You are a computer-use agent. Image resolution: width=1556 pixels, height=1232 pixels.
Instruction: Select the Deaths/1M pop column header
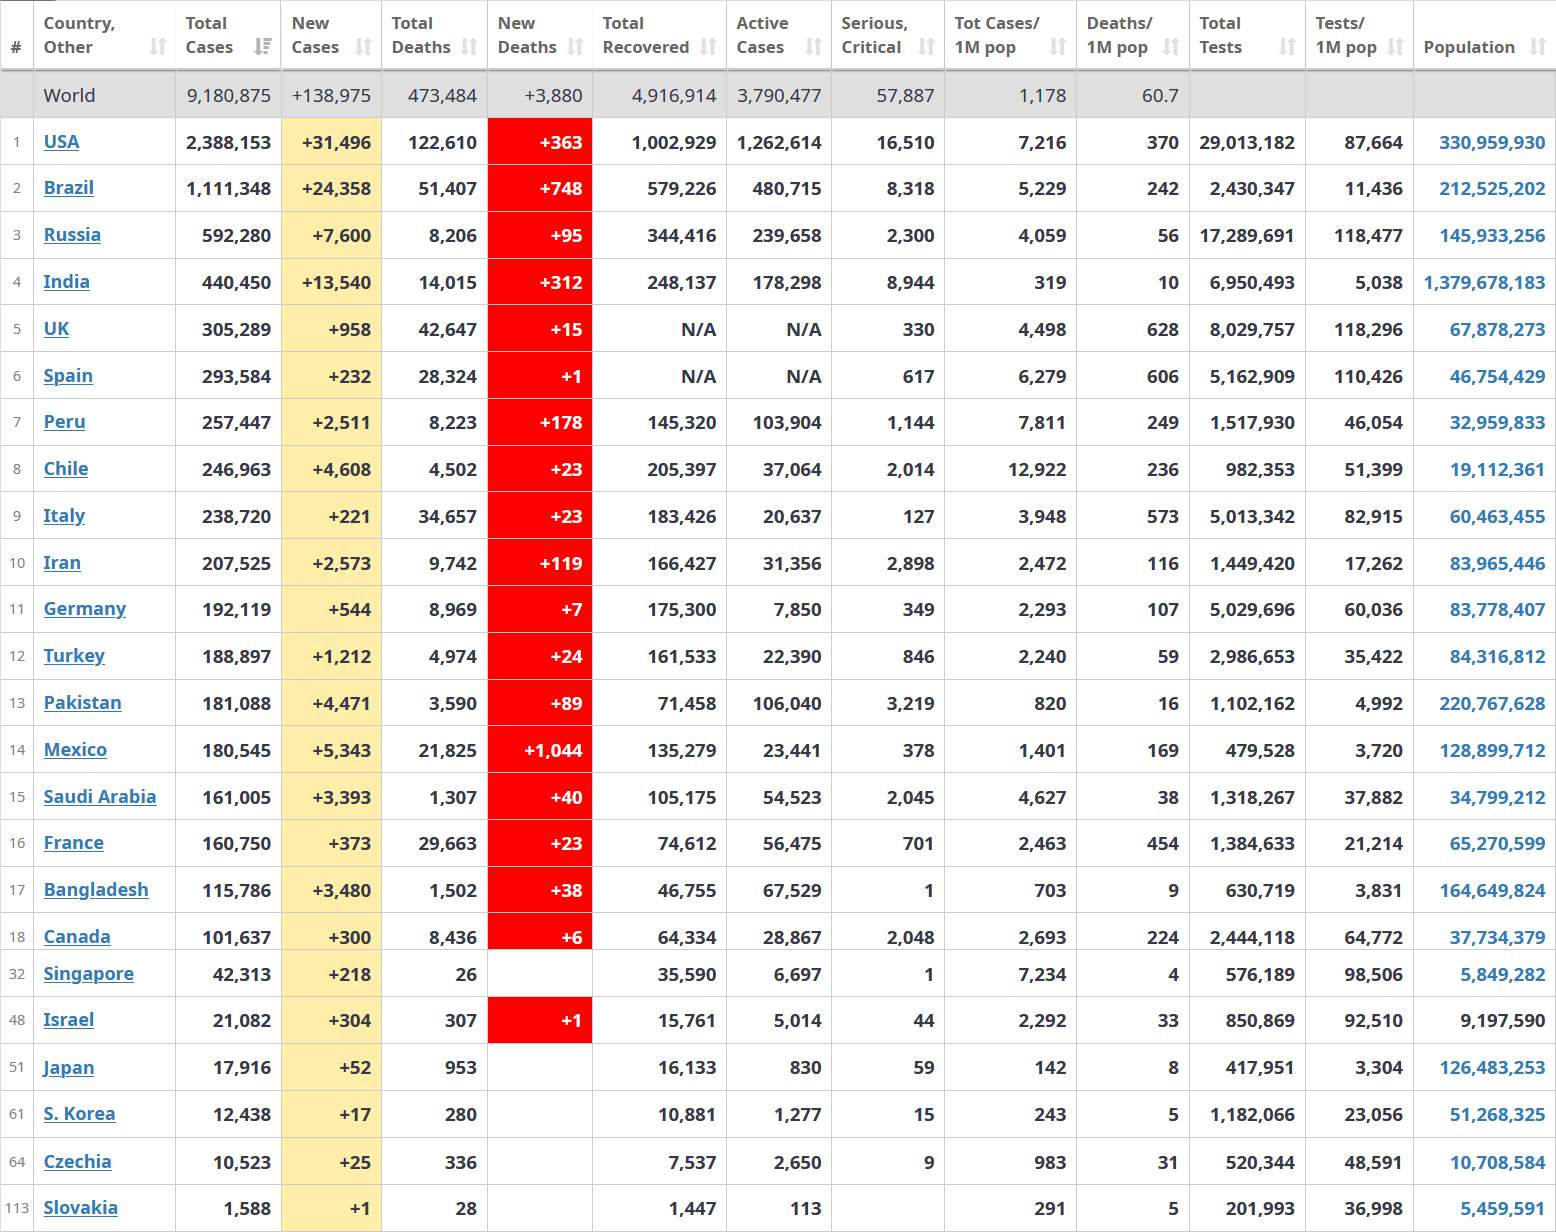pos(1120,35)
